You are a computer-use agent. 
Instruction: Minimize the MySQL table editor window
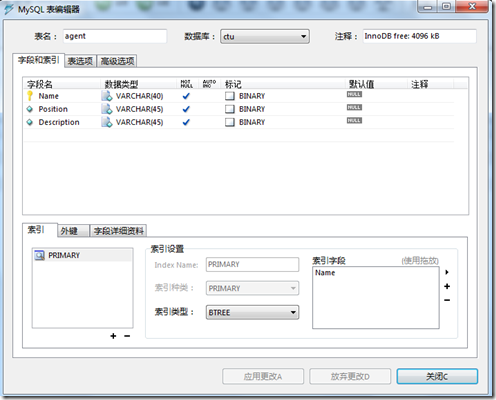click(428, 6)
